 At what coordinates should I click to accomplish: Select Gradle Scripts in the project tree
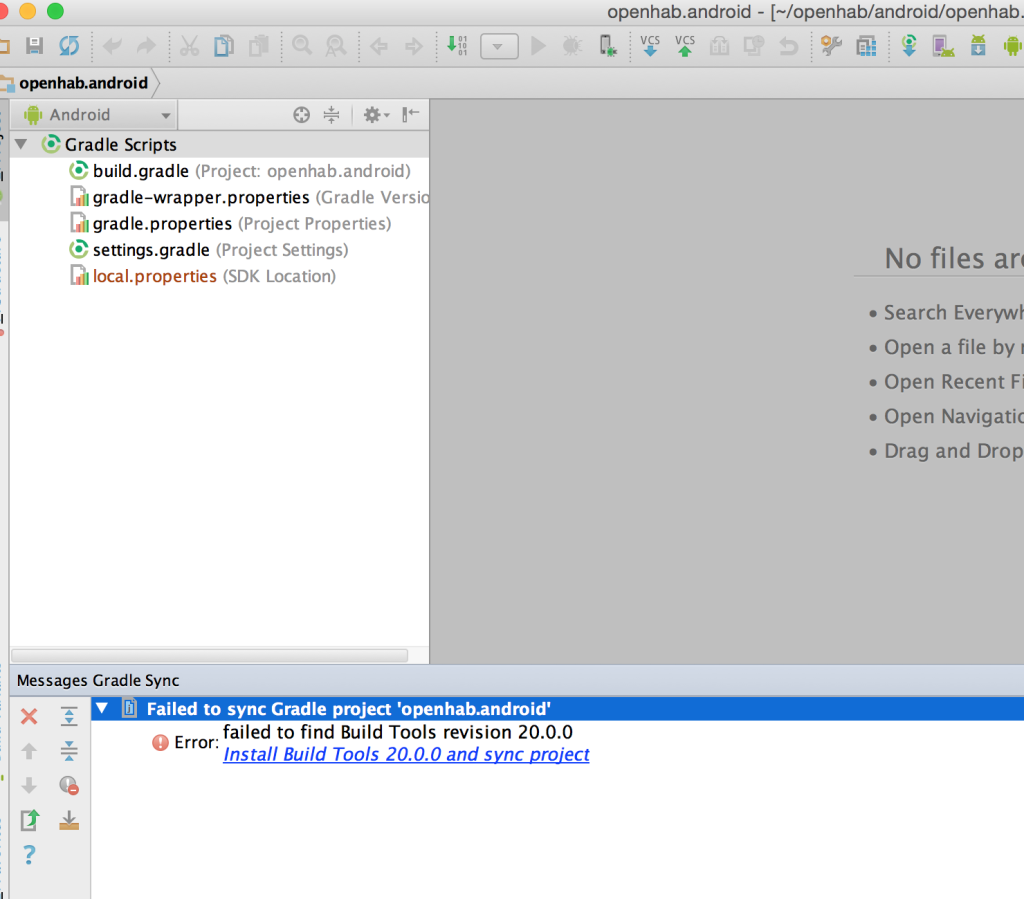tap(120, 144)
